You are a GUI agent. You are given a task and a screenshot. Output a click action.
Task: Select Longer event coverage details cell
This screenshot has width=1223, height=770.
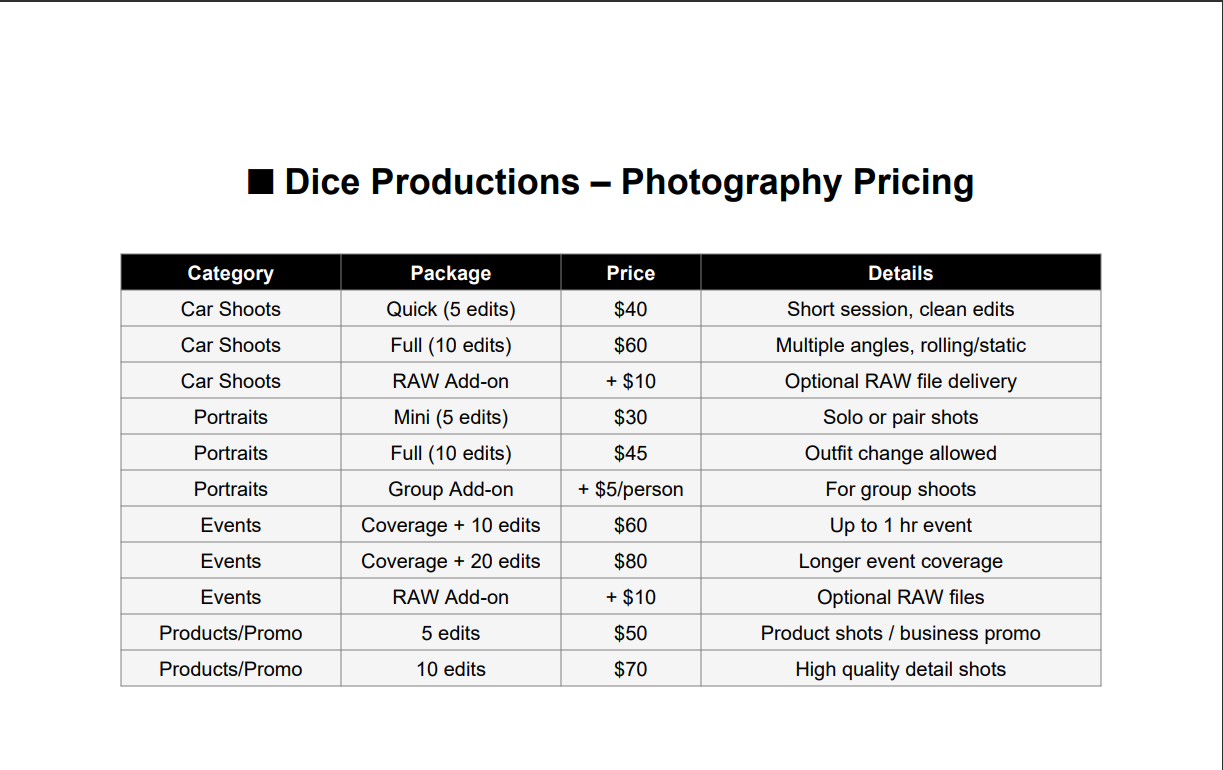[x=901, y=561]
